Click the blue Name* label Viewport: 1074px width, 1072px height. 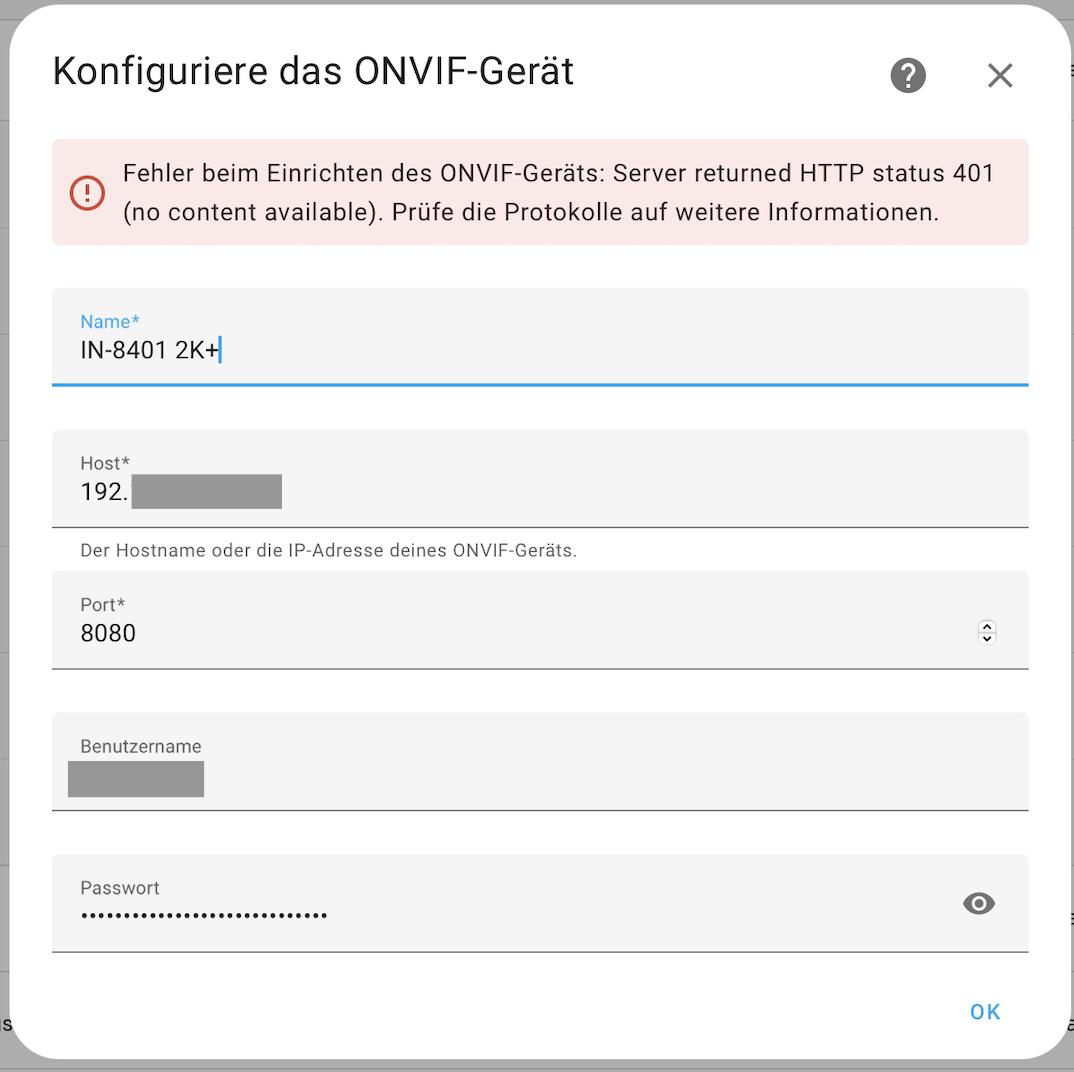coord(110,321)
